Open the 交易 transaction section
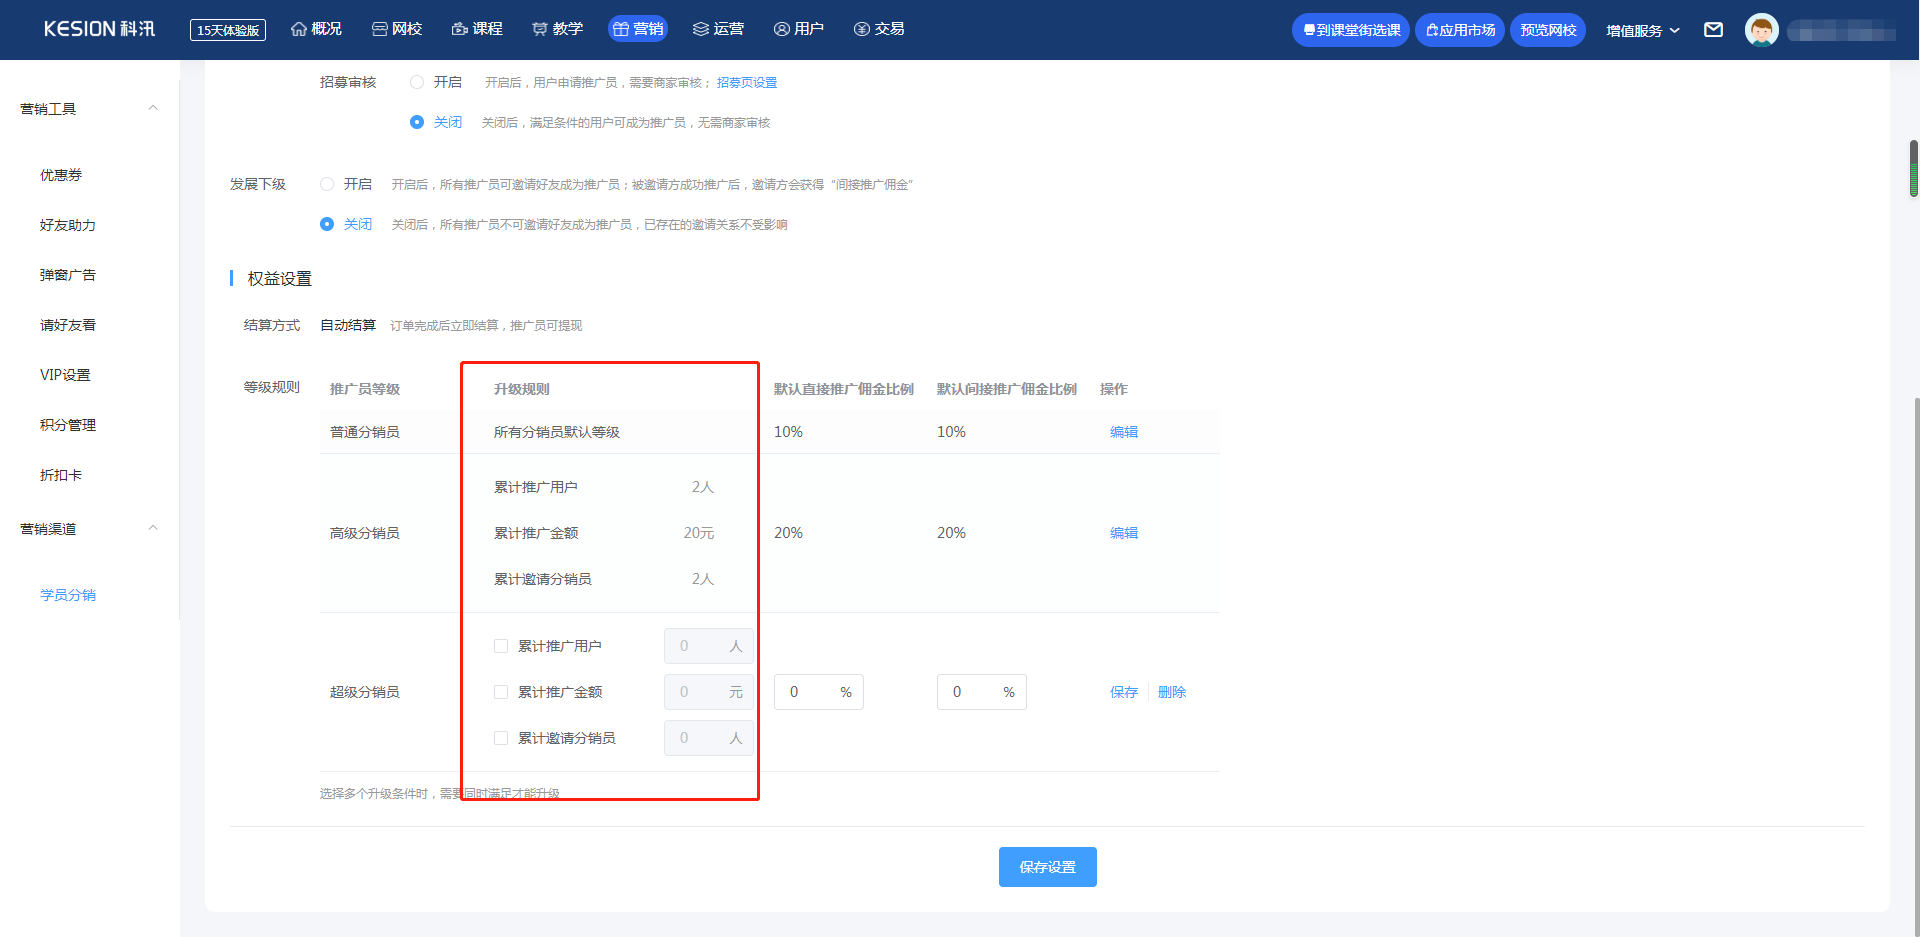Viewport: 1920px width, 937px height. [879, 29]
